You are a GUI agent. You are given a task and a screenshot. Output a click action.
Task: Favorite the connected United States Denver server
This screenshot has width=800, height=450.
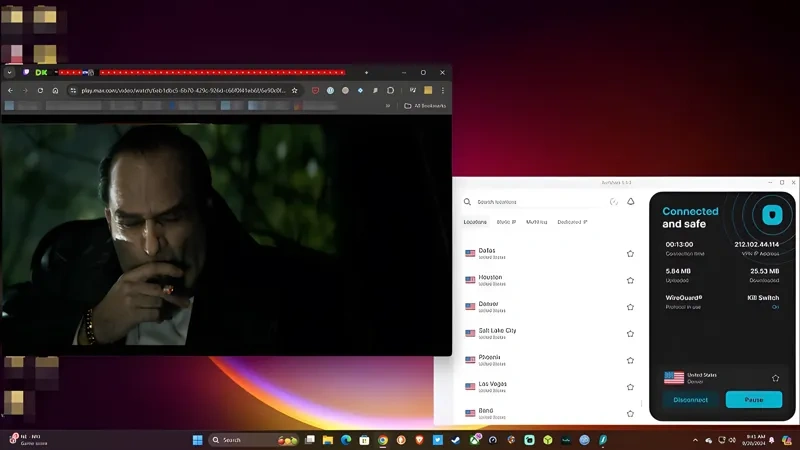coord(775,378)
